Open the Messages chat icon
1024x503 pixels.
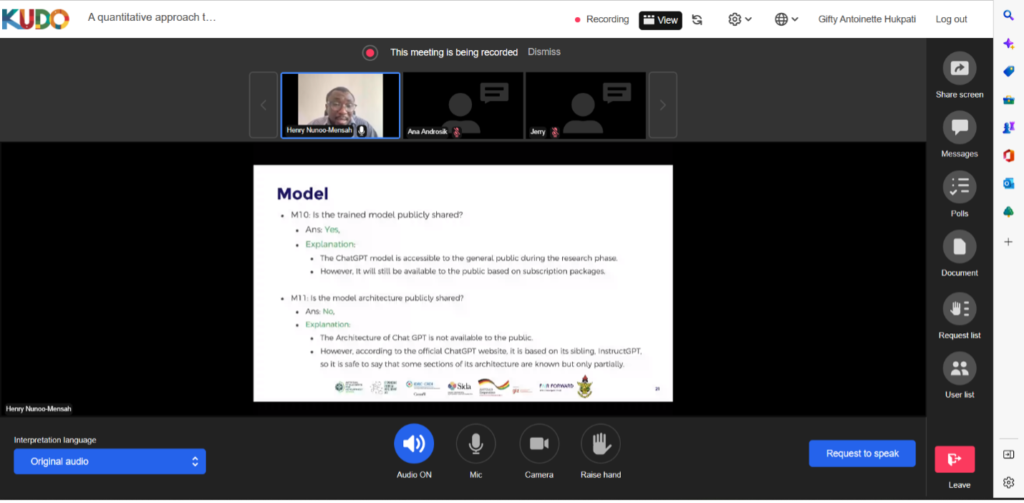[x=959, y=128]
